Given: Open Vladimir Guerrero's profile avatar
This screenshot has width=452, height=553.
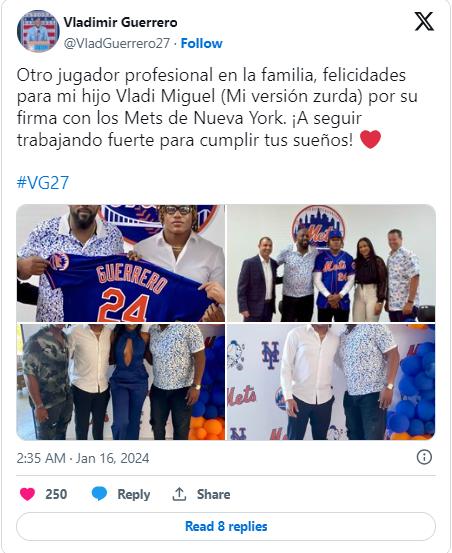Looking at the screenshot, I should coord(38,31).
